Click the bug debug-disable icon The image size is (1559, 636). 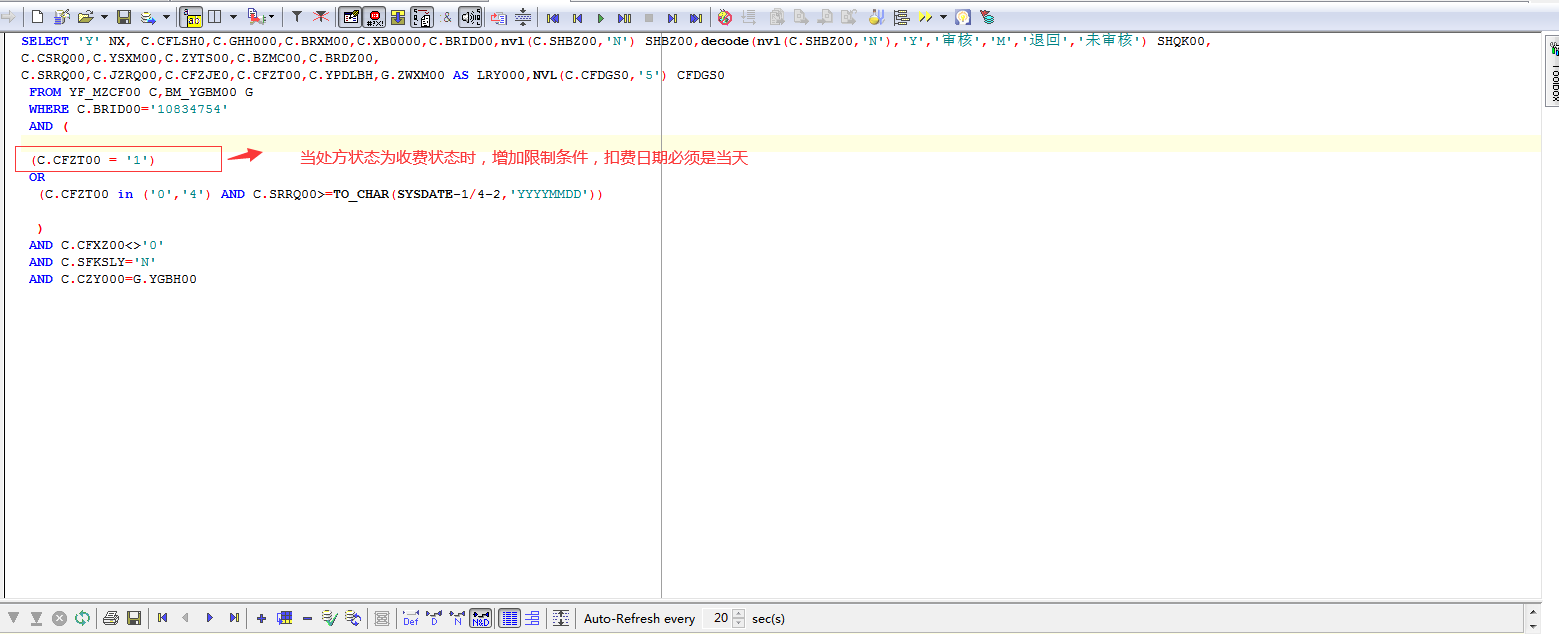[x=725, y=17]
